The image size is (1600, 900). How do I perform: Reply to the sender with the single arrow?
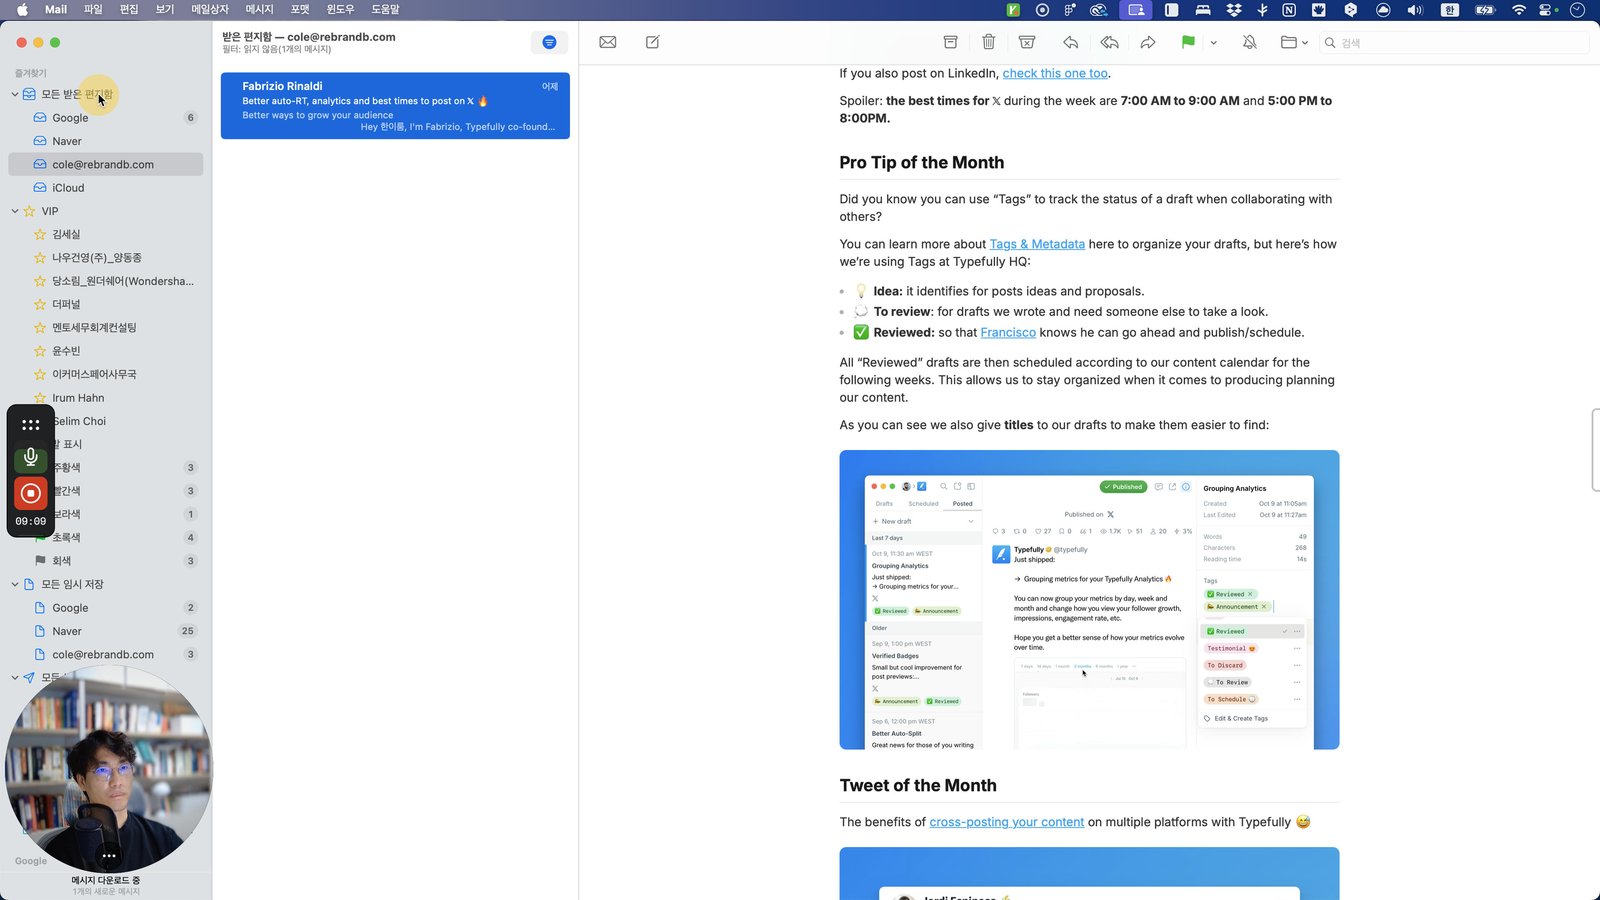tap(1070, 42)
